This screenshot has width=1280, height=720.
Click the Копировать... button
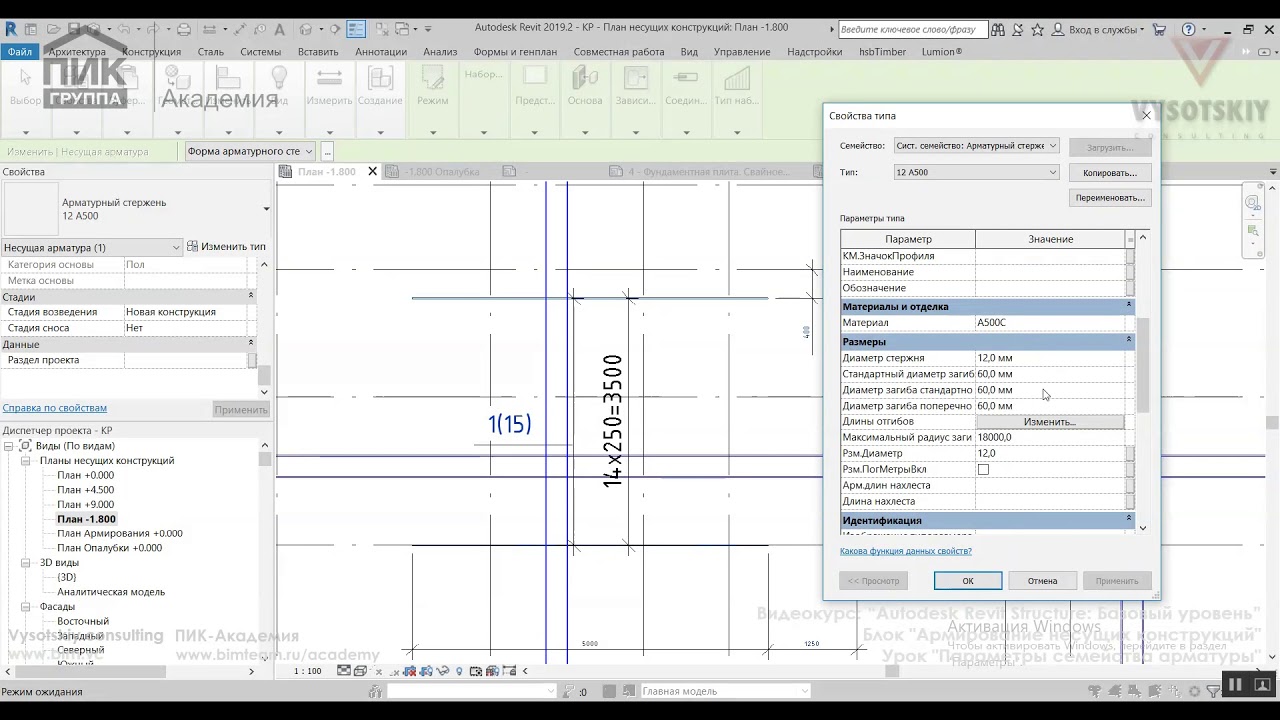(1110, 172)
